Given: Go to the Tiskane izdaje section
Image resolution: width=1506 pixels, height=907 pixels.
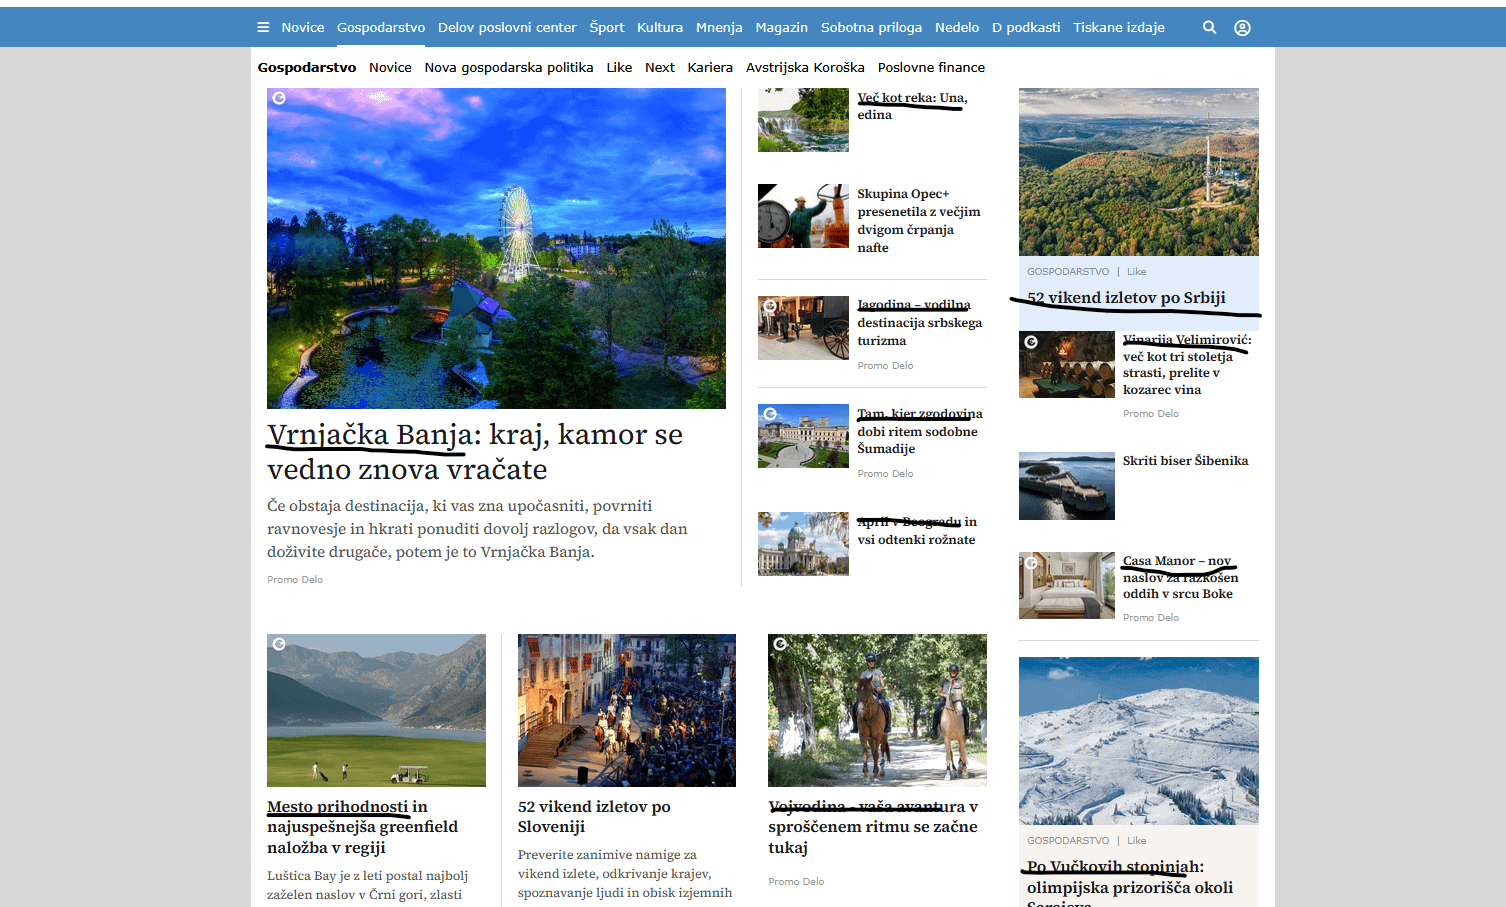Looking at the screenshot, I should click(1118, 28).
